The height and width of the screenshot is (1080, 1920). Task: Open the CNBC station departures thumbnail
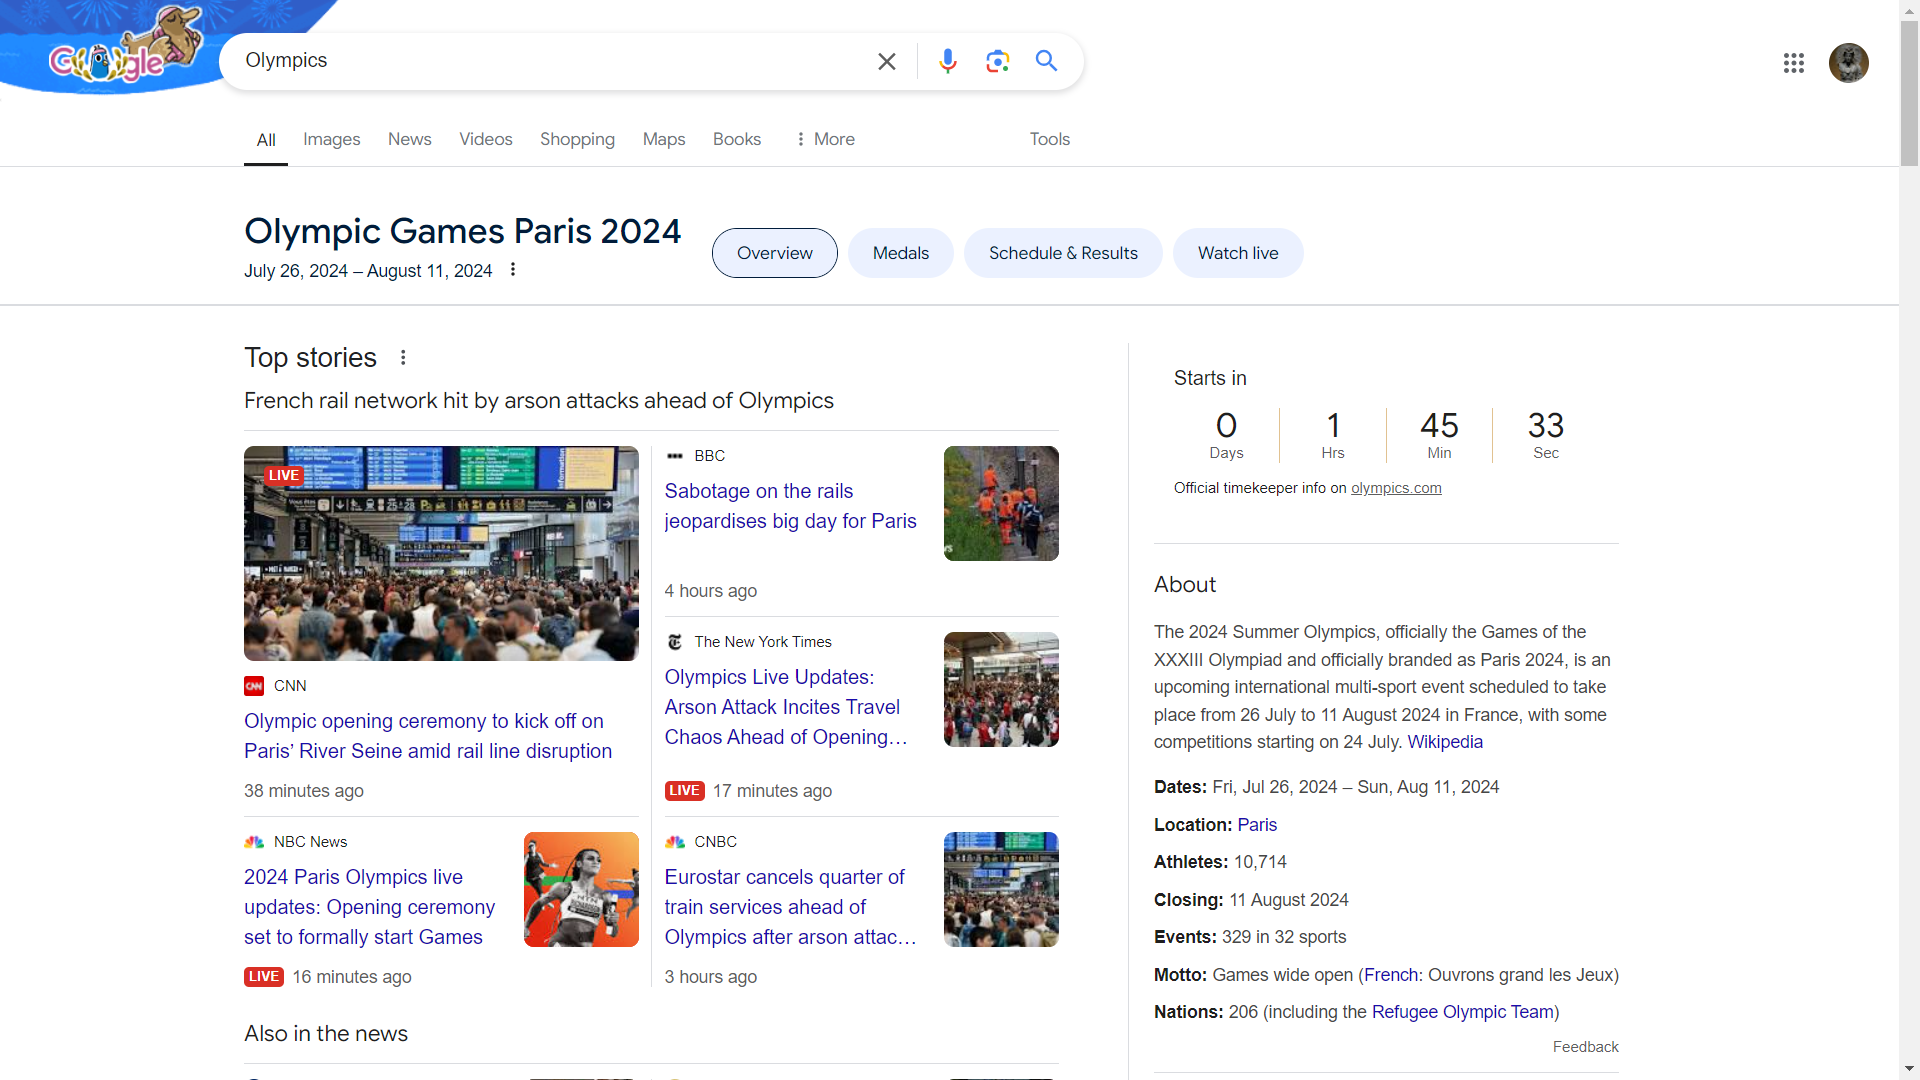coord(1001,889)
